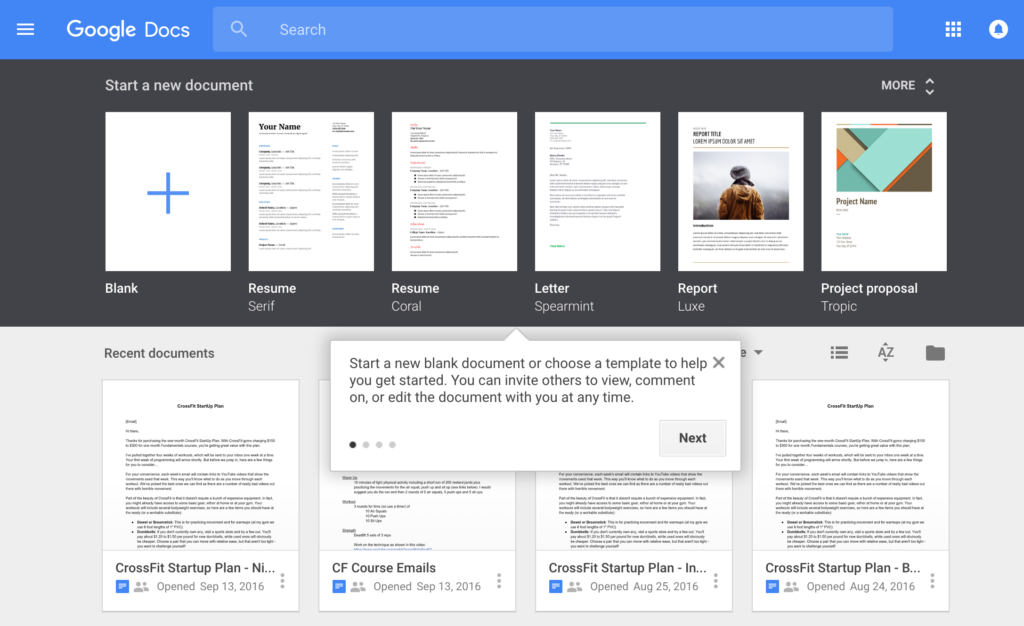Viewport: 1024px width, 626px height.
Task: Click the 'CrossFit Startup Plan - In...' title
Action: click(x=628, y=568)
